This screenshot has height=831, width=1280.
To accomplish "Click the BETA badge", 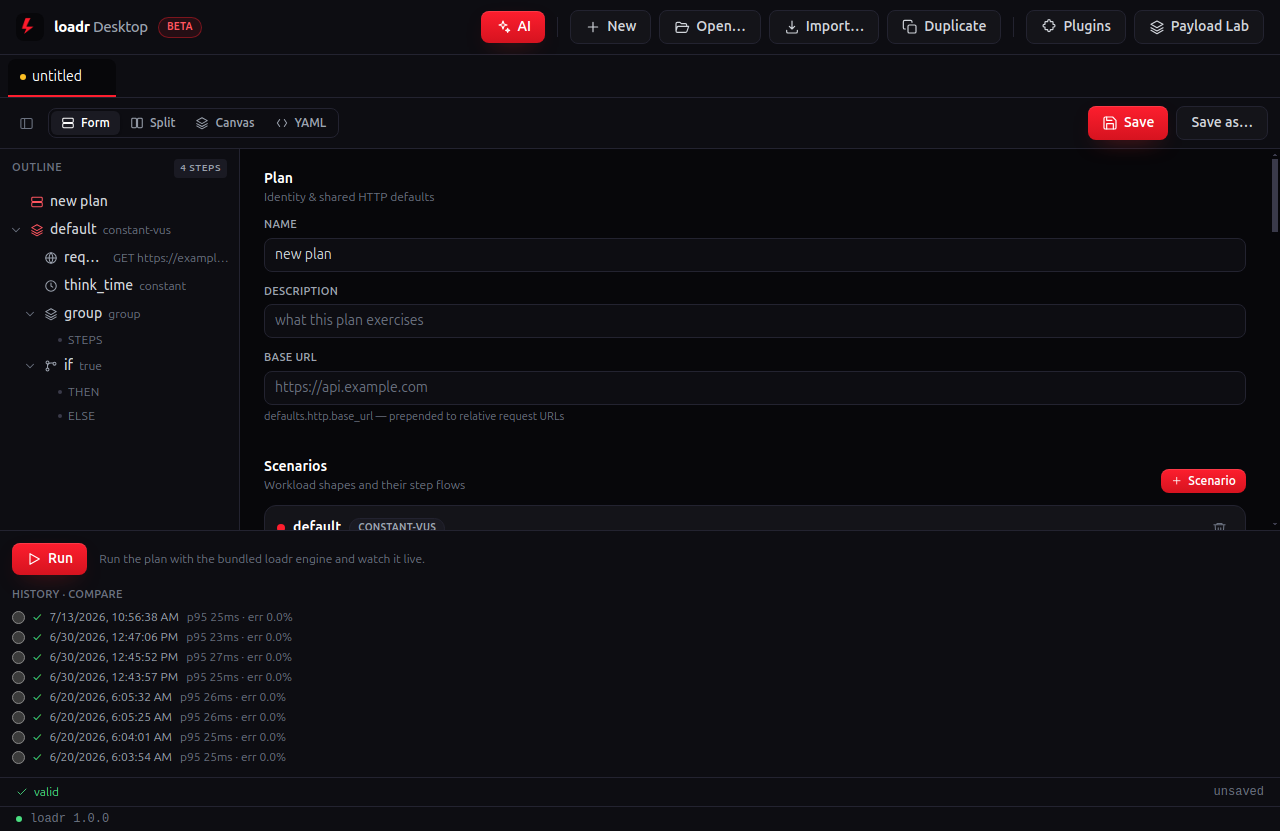I will tap(180, 27).
